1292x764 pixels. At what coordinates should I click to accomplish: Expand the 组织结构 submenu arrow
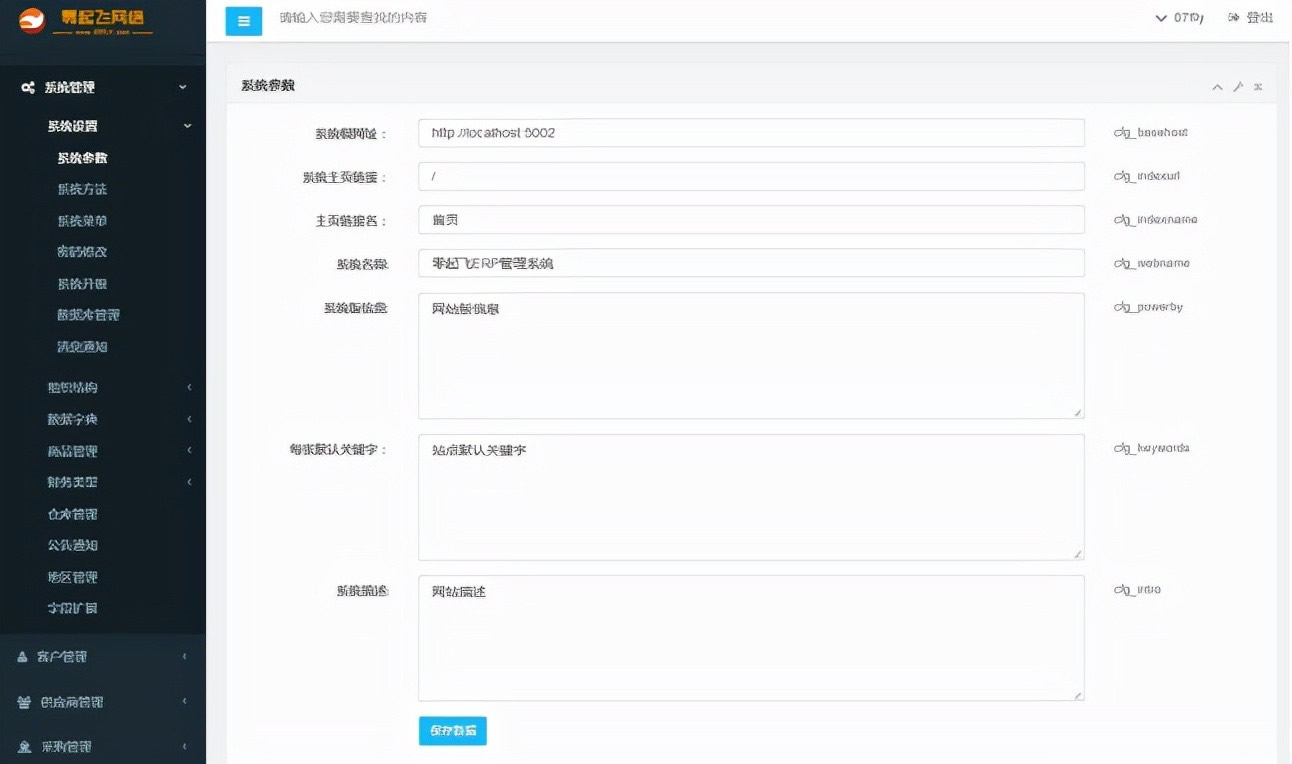click(189, 388)
